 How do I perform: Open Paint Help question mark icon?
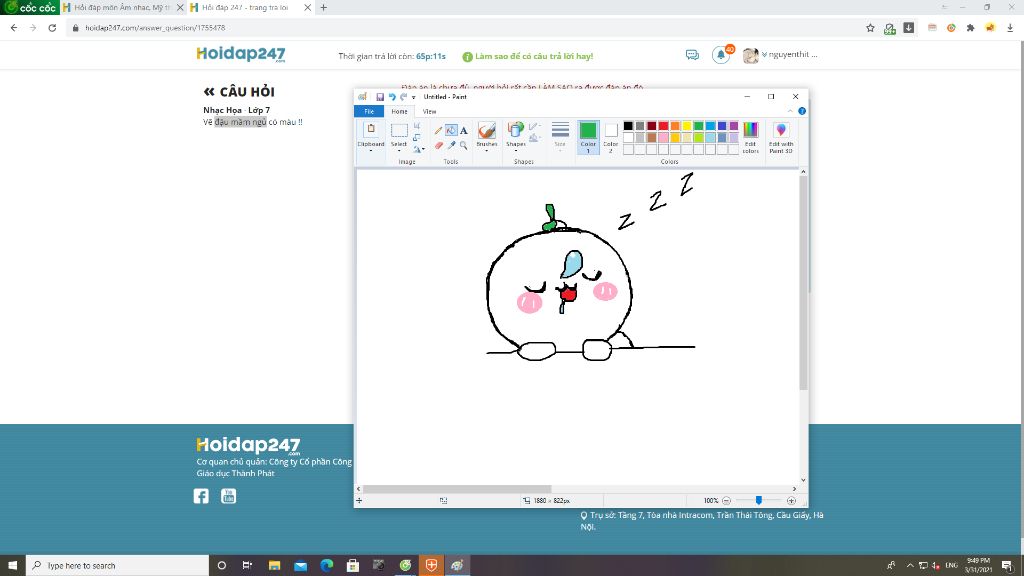click(802, 111)
